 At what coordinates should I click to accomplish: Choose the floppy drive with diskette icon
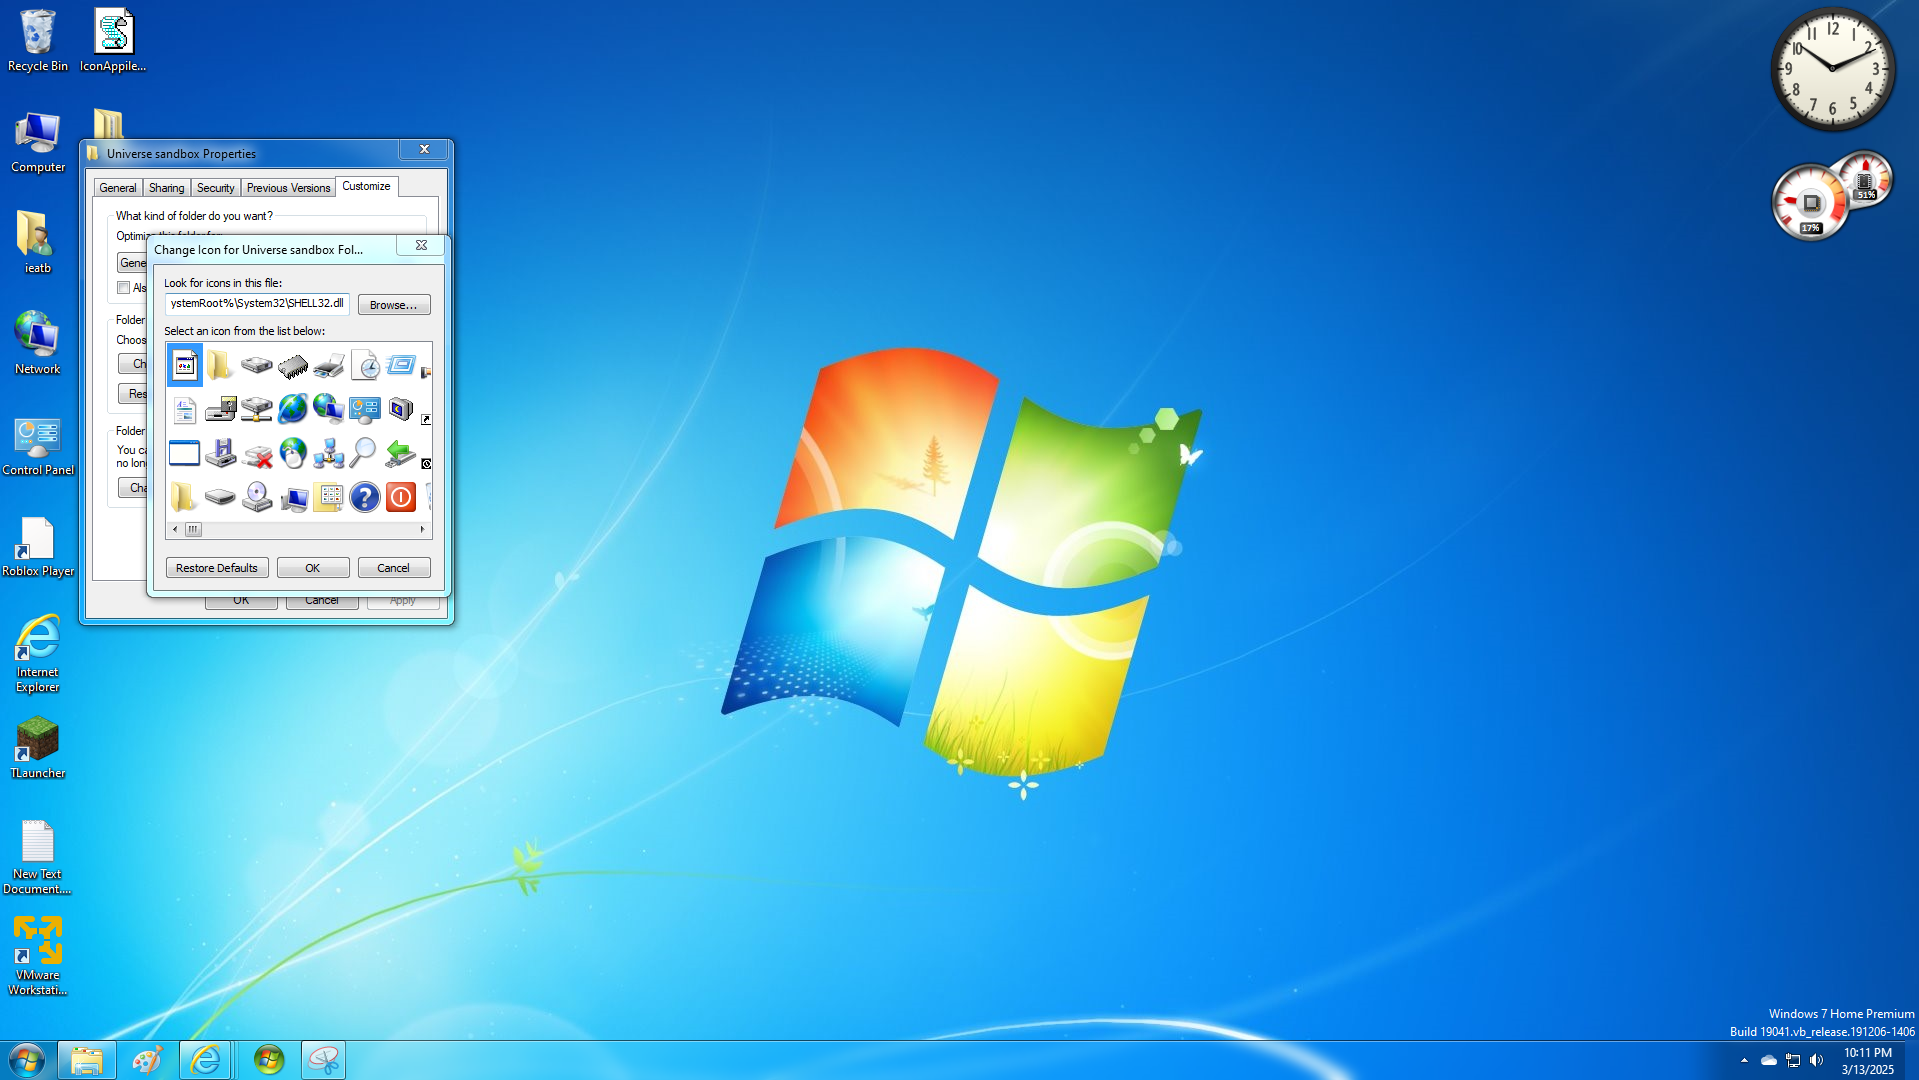[221, 409]
